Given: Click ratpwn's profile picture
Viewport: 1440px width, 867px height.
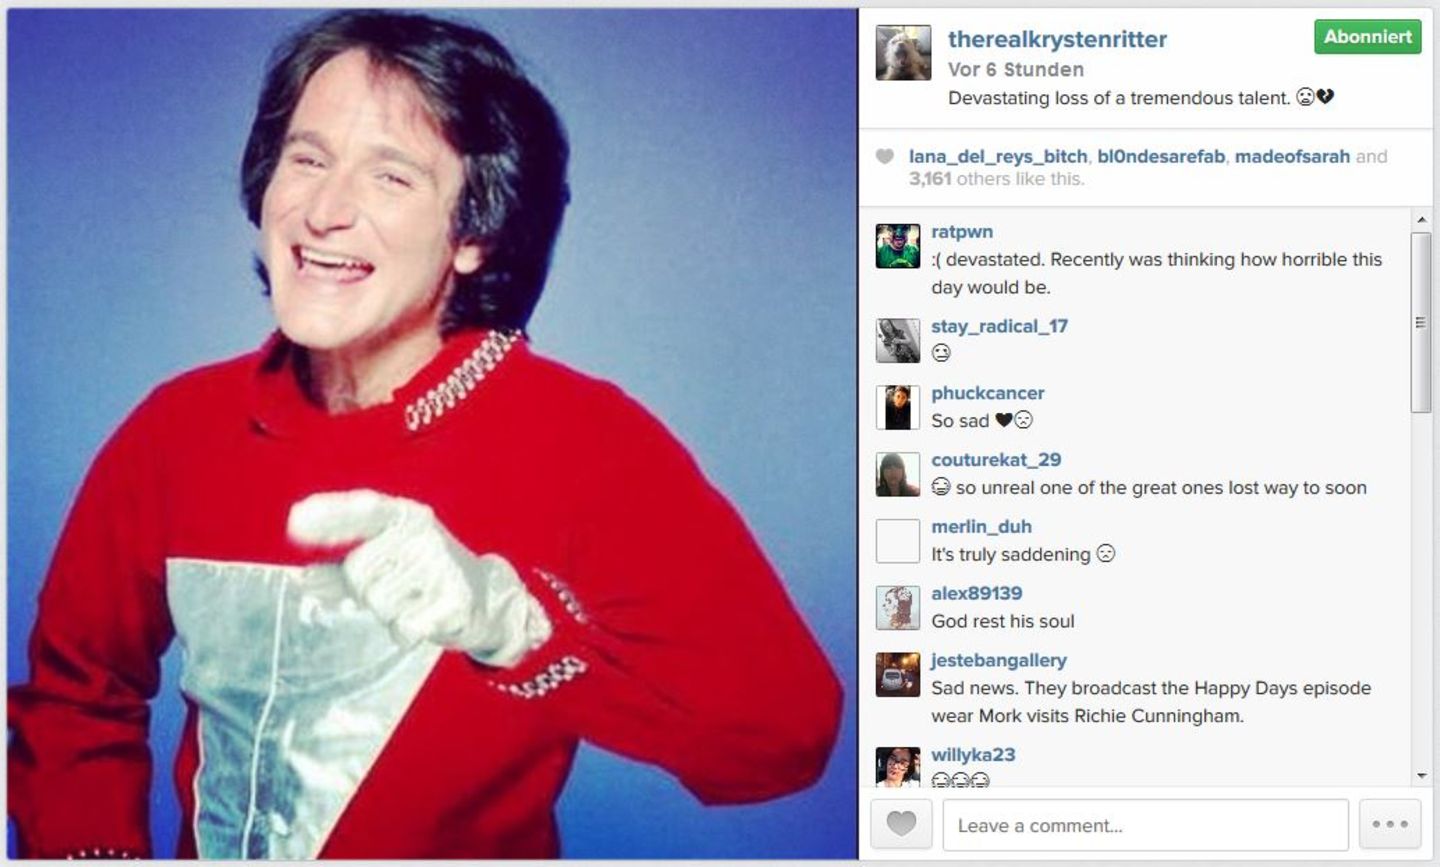Looking at the screenshot, I should [898, 246].
